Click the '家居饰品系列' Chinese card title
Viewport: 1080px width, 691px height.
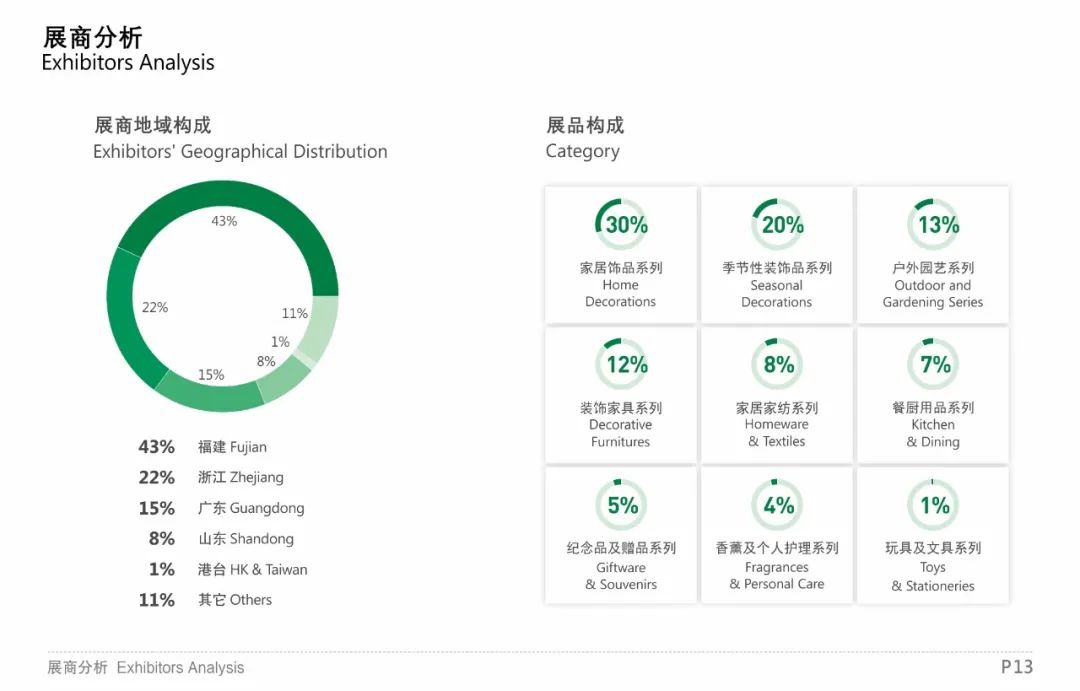tap(621, 268)
